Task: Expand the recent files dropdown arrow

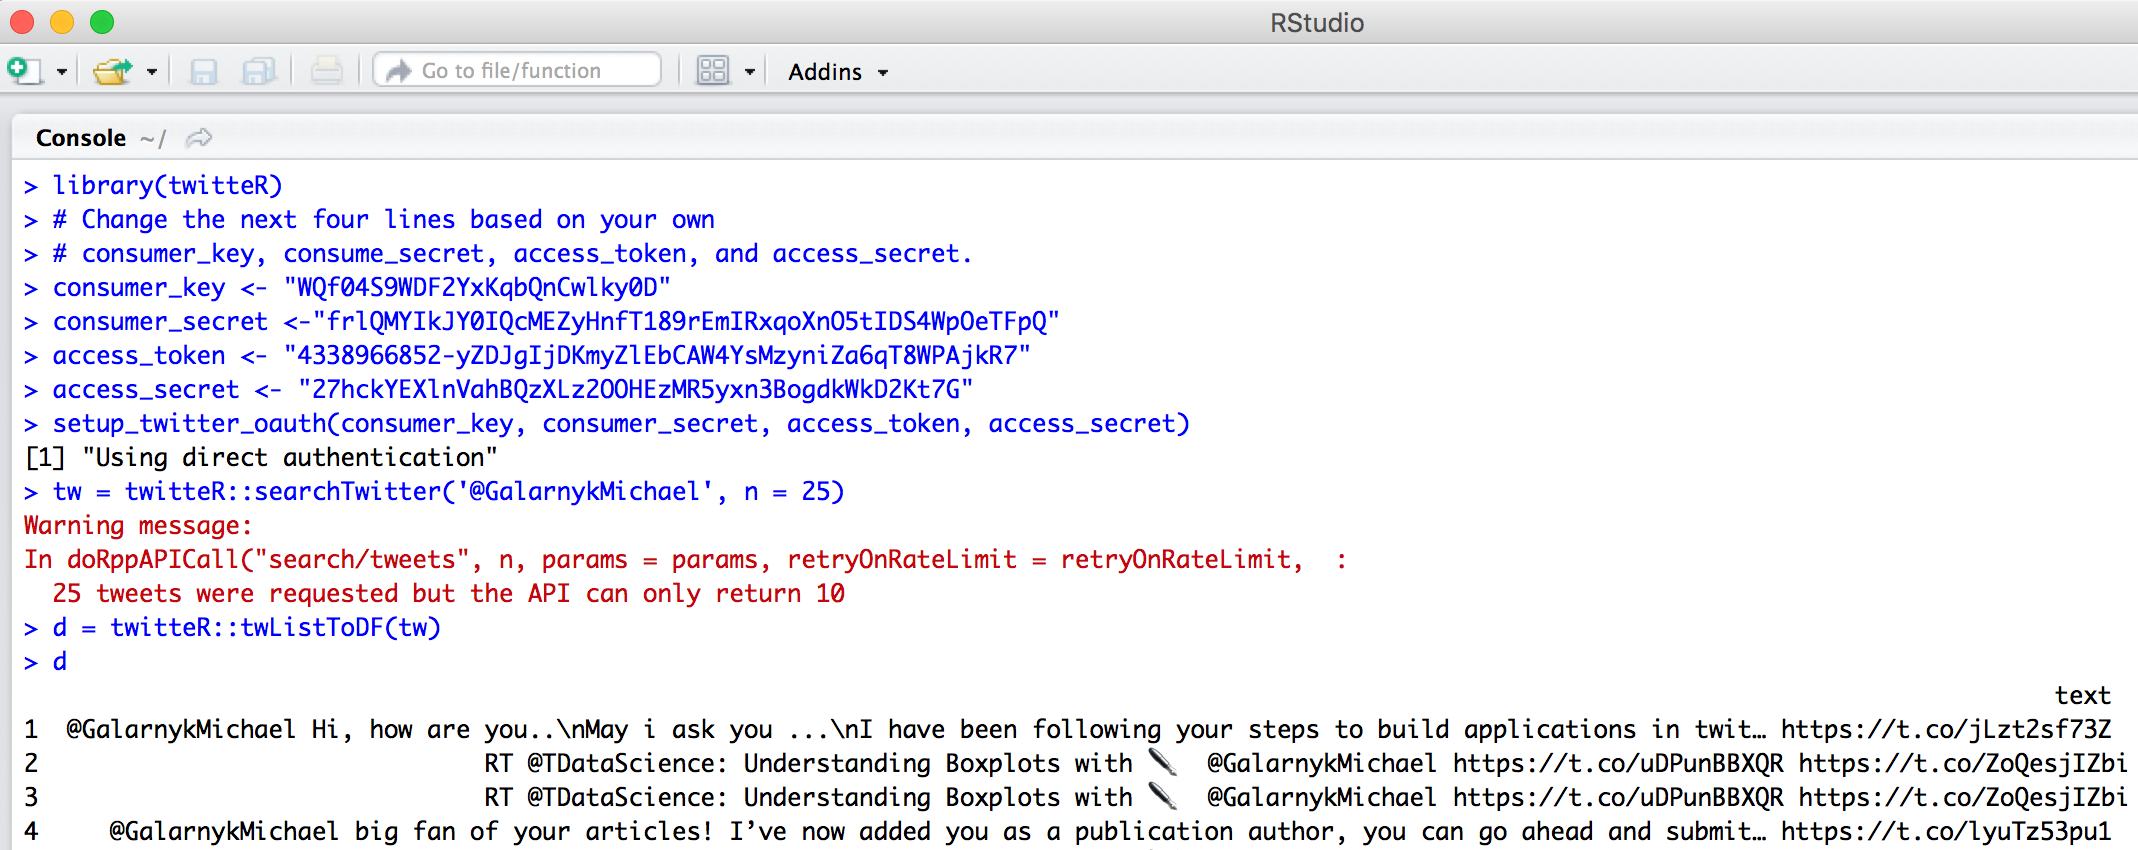Action: [x=152, y=72]
